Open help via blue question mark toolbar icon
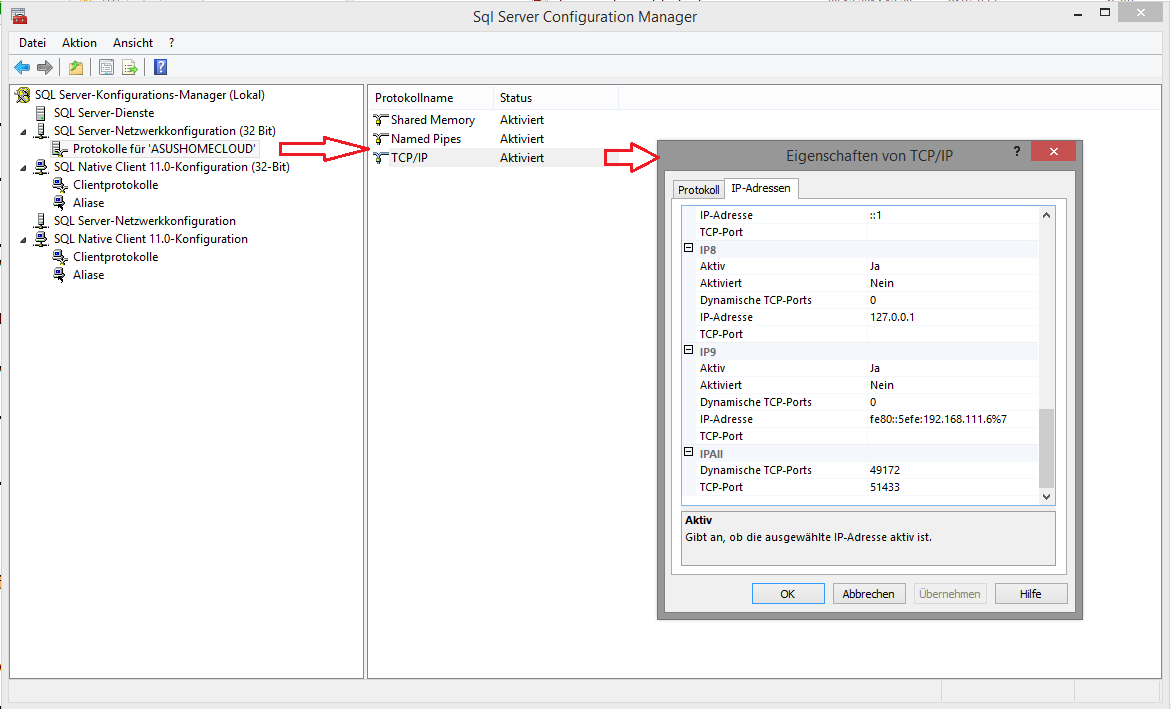The height and width of the screenshot is (709, 1171). point(160,67)
